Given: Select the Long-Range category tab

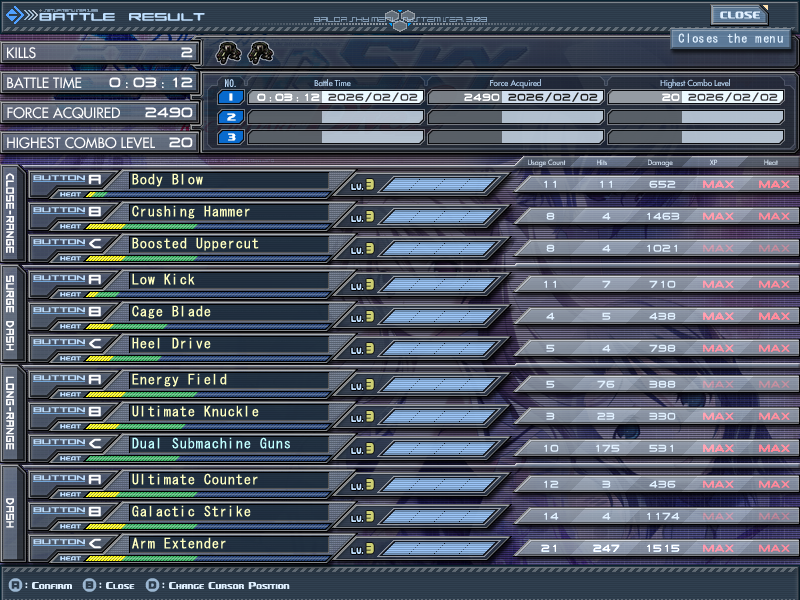Looking at the screenshot, I should [11, 415].
